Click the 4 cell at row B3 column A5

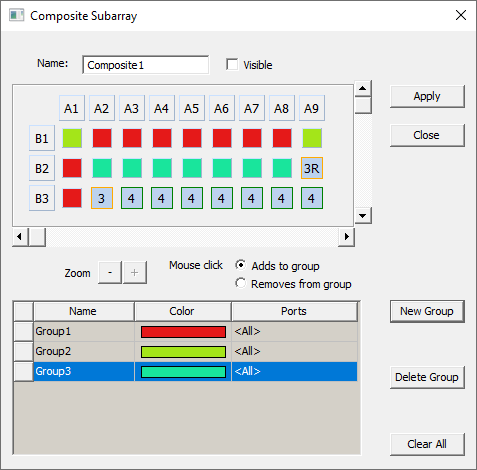[x=192, y=198]
